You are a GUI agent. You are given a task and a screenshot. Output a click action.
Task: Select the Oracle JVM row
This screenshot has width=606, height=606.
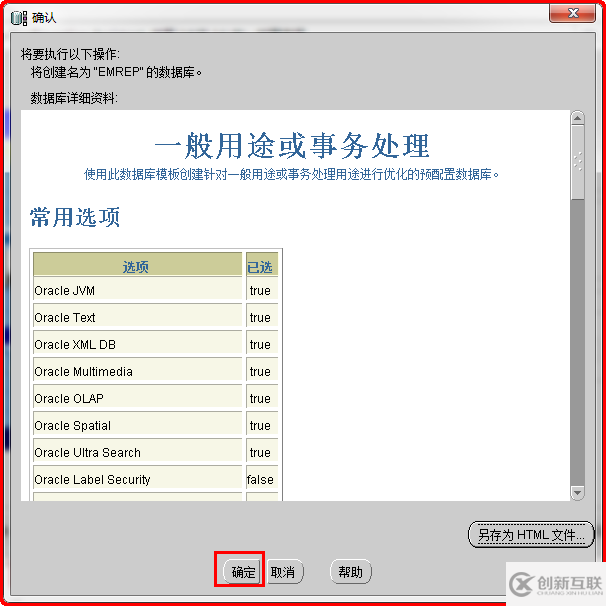[x=155, y=290]
